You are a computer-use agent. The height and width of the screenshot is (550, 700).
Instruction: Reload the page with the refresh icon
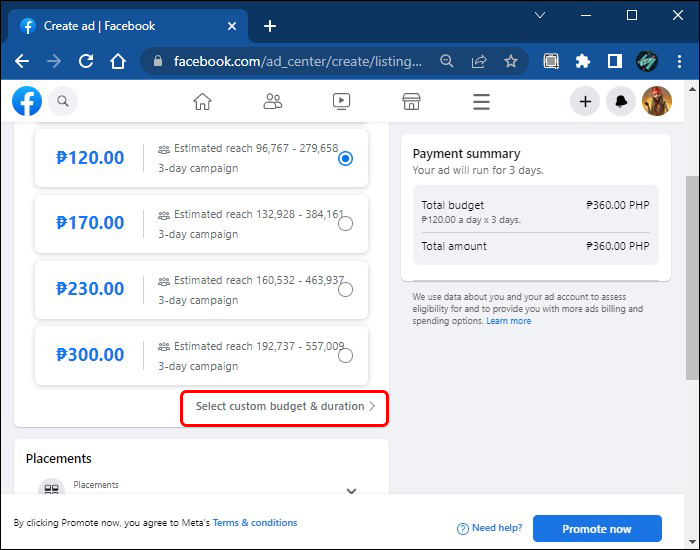pos(86,61)
